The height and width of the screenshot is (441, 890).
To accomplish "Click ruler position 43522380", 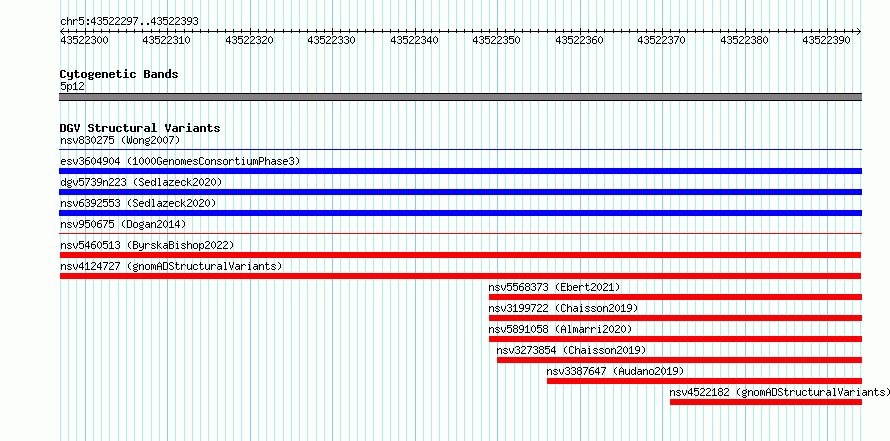I will coord(745,40).
